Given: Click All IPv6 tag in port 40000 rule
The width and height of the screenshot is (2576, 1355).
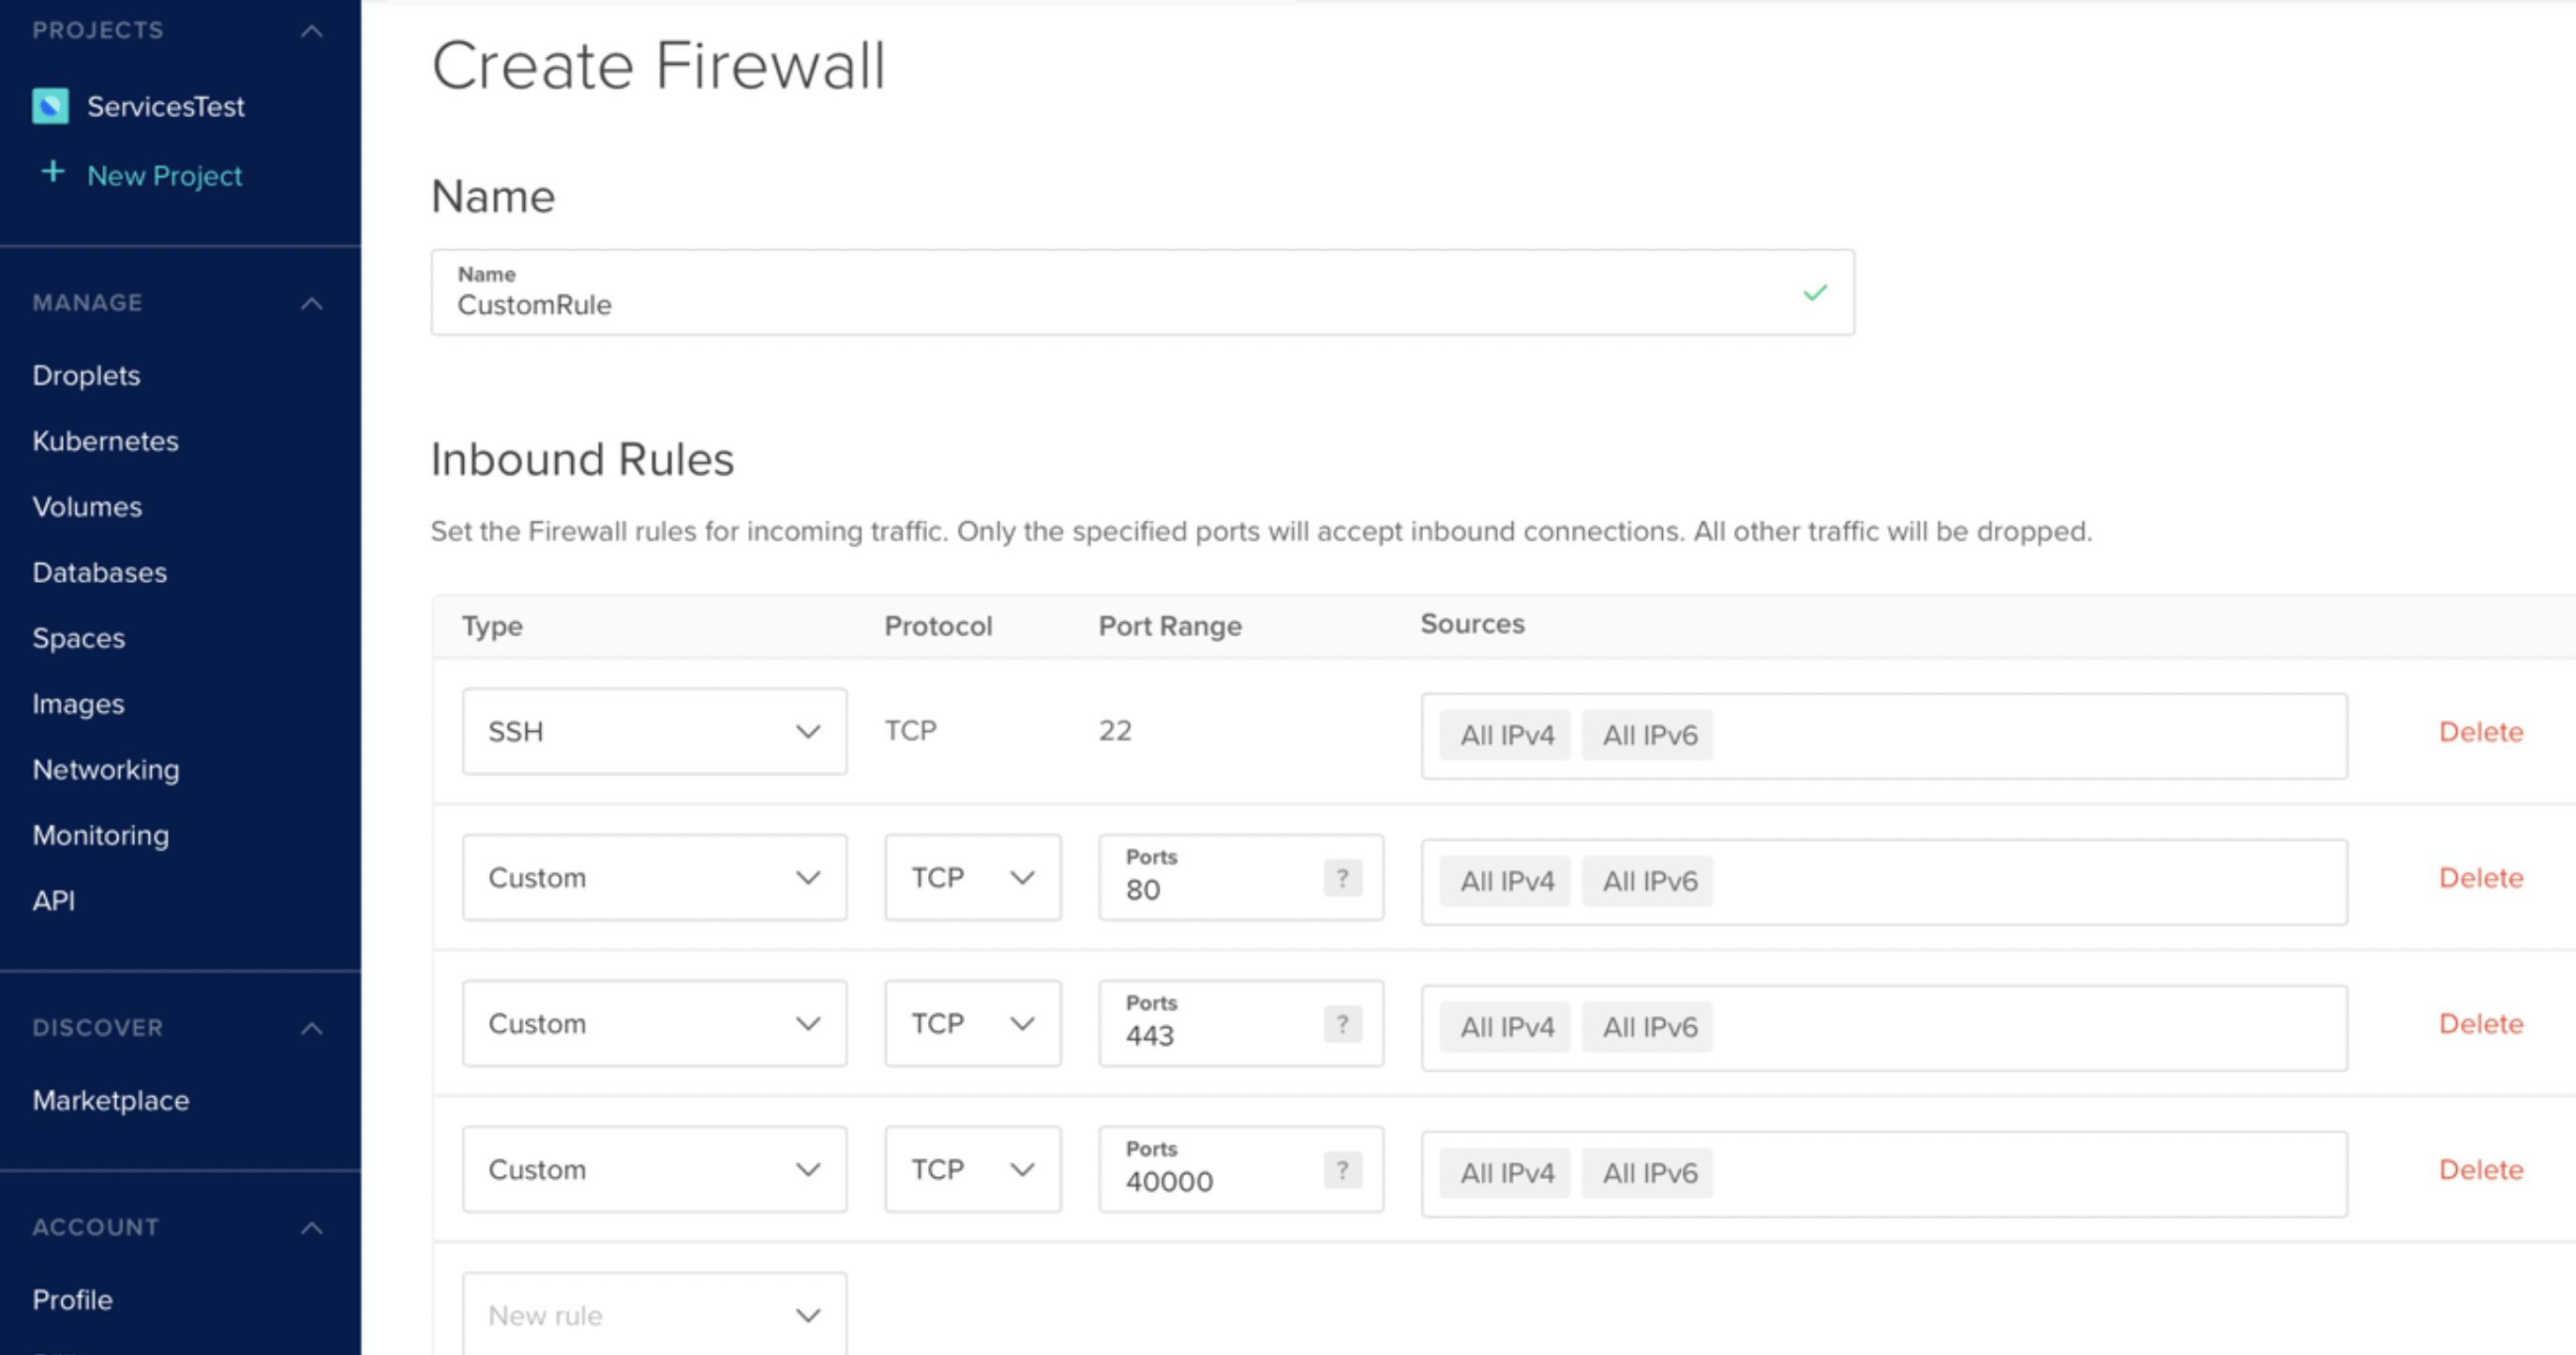Looking at the screenshot, I should pyautogui.click(x=1647, y=1173).
